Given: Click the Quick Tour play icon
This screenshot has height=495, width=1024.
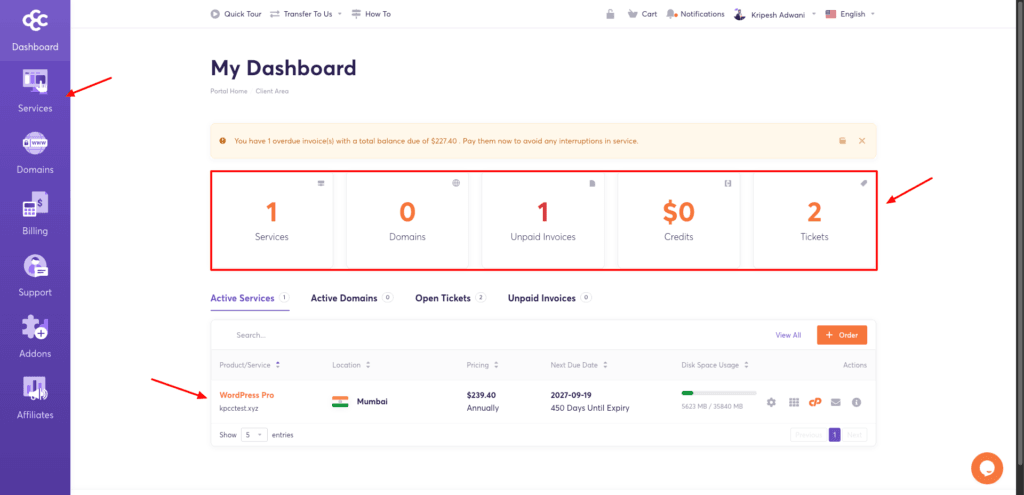Looking at the screenshot, I should pyautogui.click(x=216, y=14).
